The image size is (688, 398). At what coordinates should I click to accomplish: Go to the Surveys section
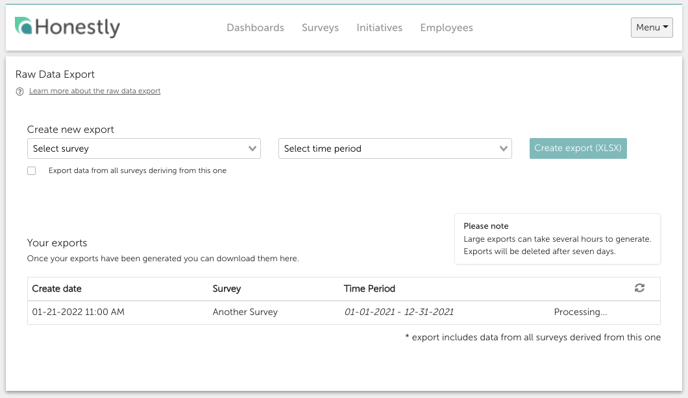pyautogui.click(x=320, y=28)
